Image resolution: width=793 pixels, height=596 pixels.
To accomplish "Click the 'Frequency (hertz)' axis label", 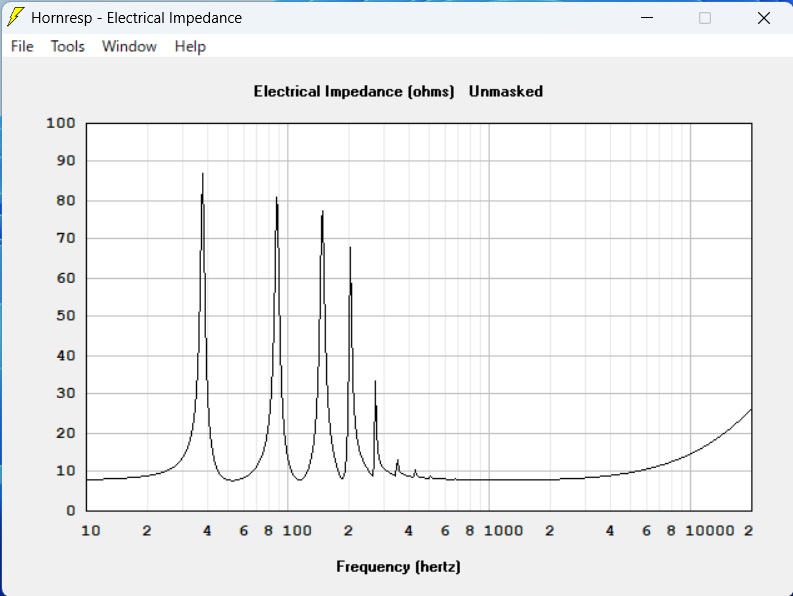I will pos(398,566).
